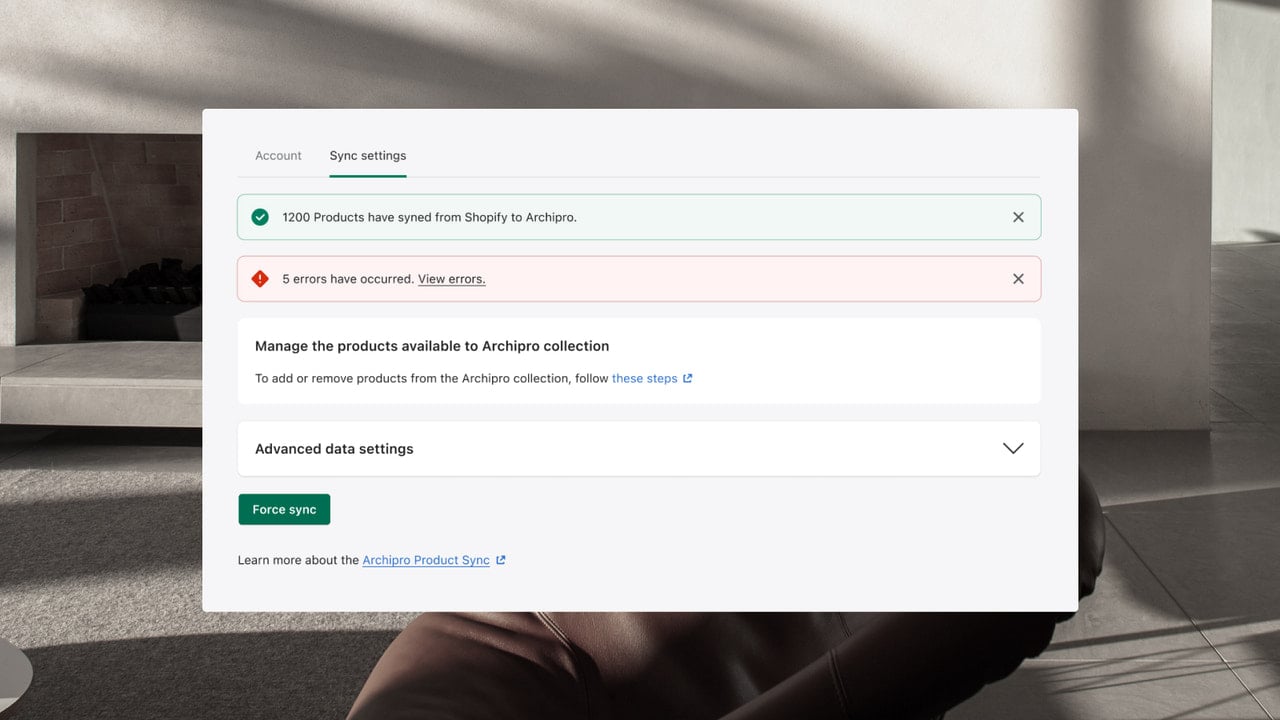This screenshot has width=1280, height=720.
Task: Click external link icon beside these steps
Action: (x=687, y=379)
